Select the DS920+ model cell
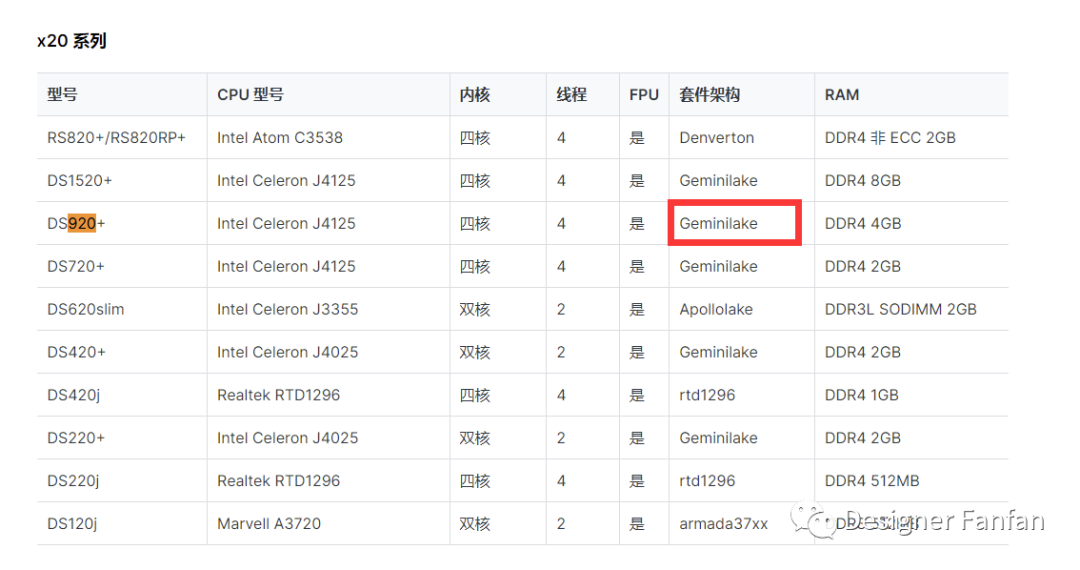Screen dimensions: 1080x570 pyautogui.click(x=76, y=224)
